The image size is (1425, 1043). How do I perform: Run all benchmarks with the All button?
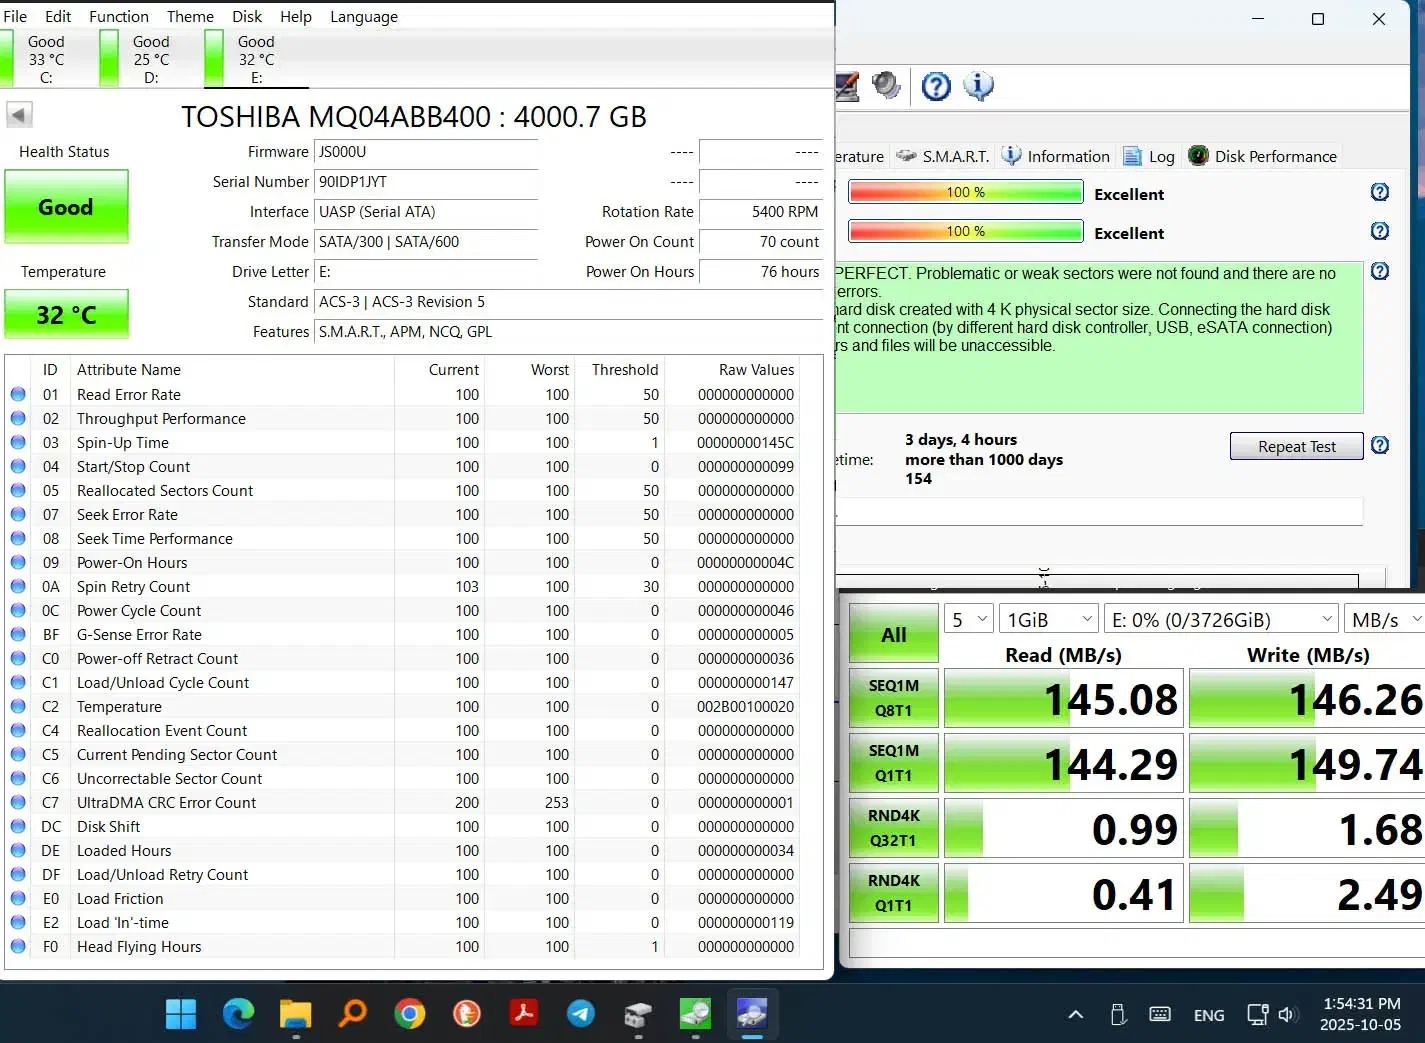click(893, 635)
